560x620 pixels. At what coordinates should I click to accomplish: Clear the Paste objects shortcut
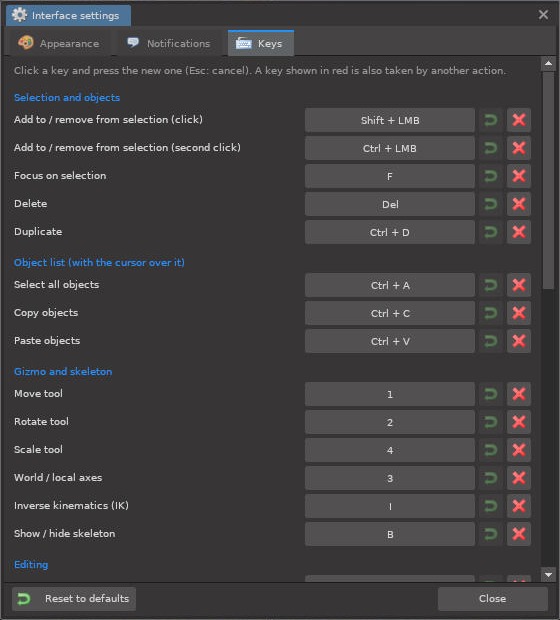point(519,341)
